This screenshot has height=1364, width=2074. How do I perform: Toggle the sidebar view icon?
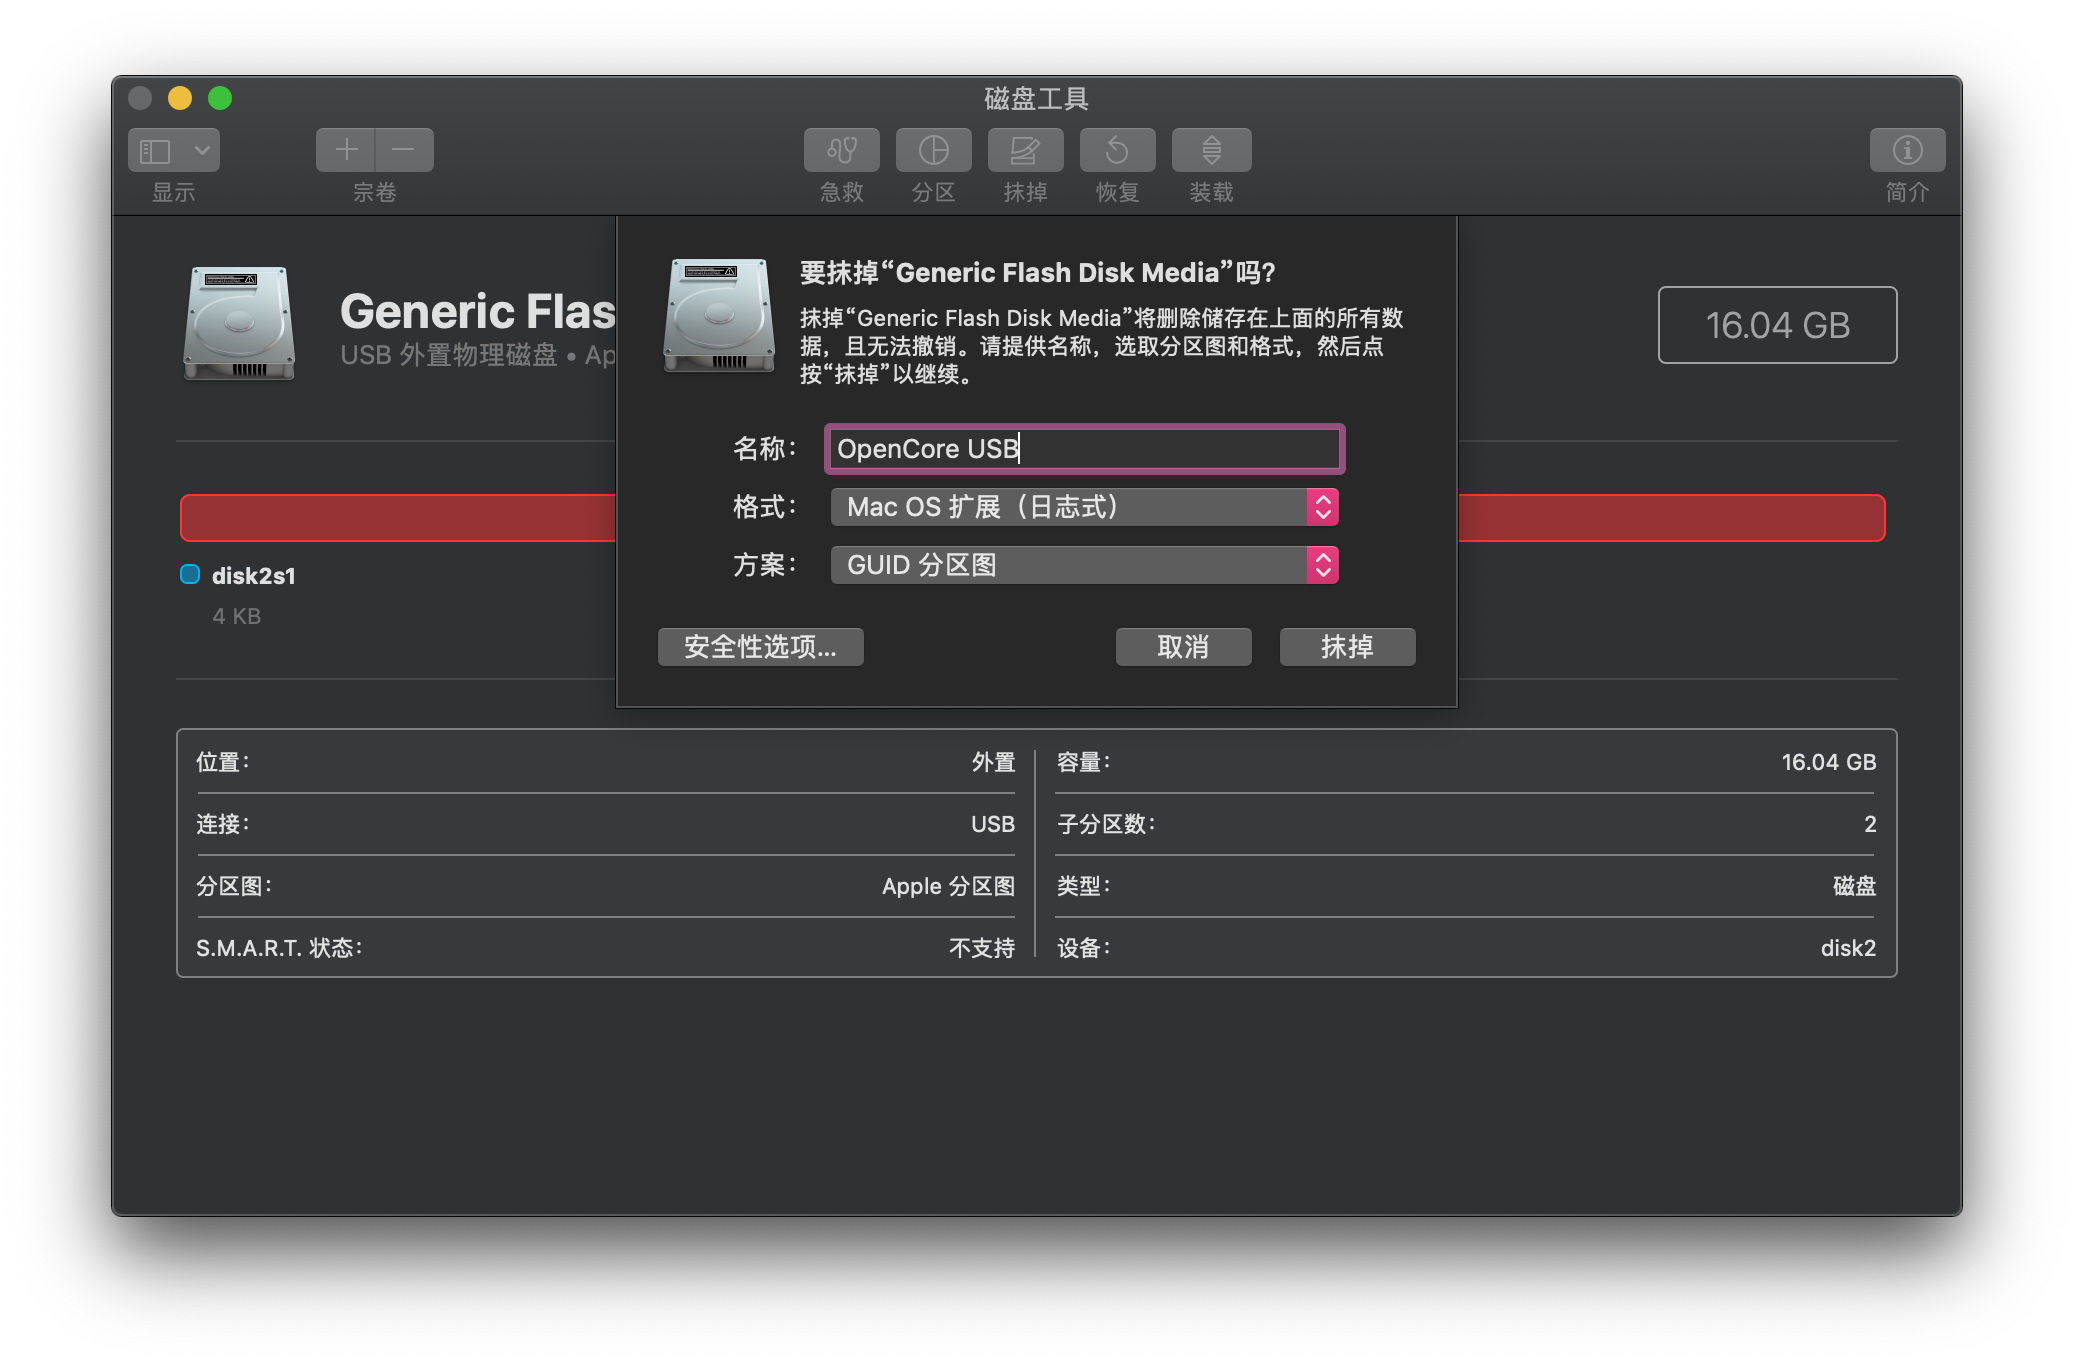(x=156, y=151)
